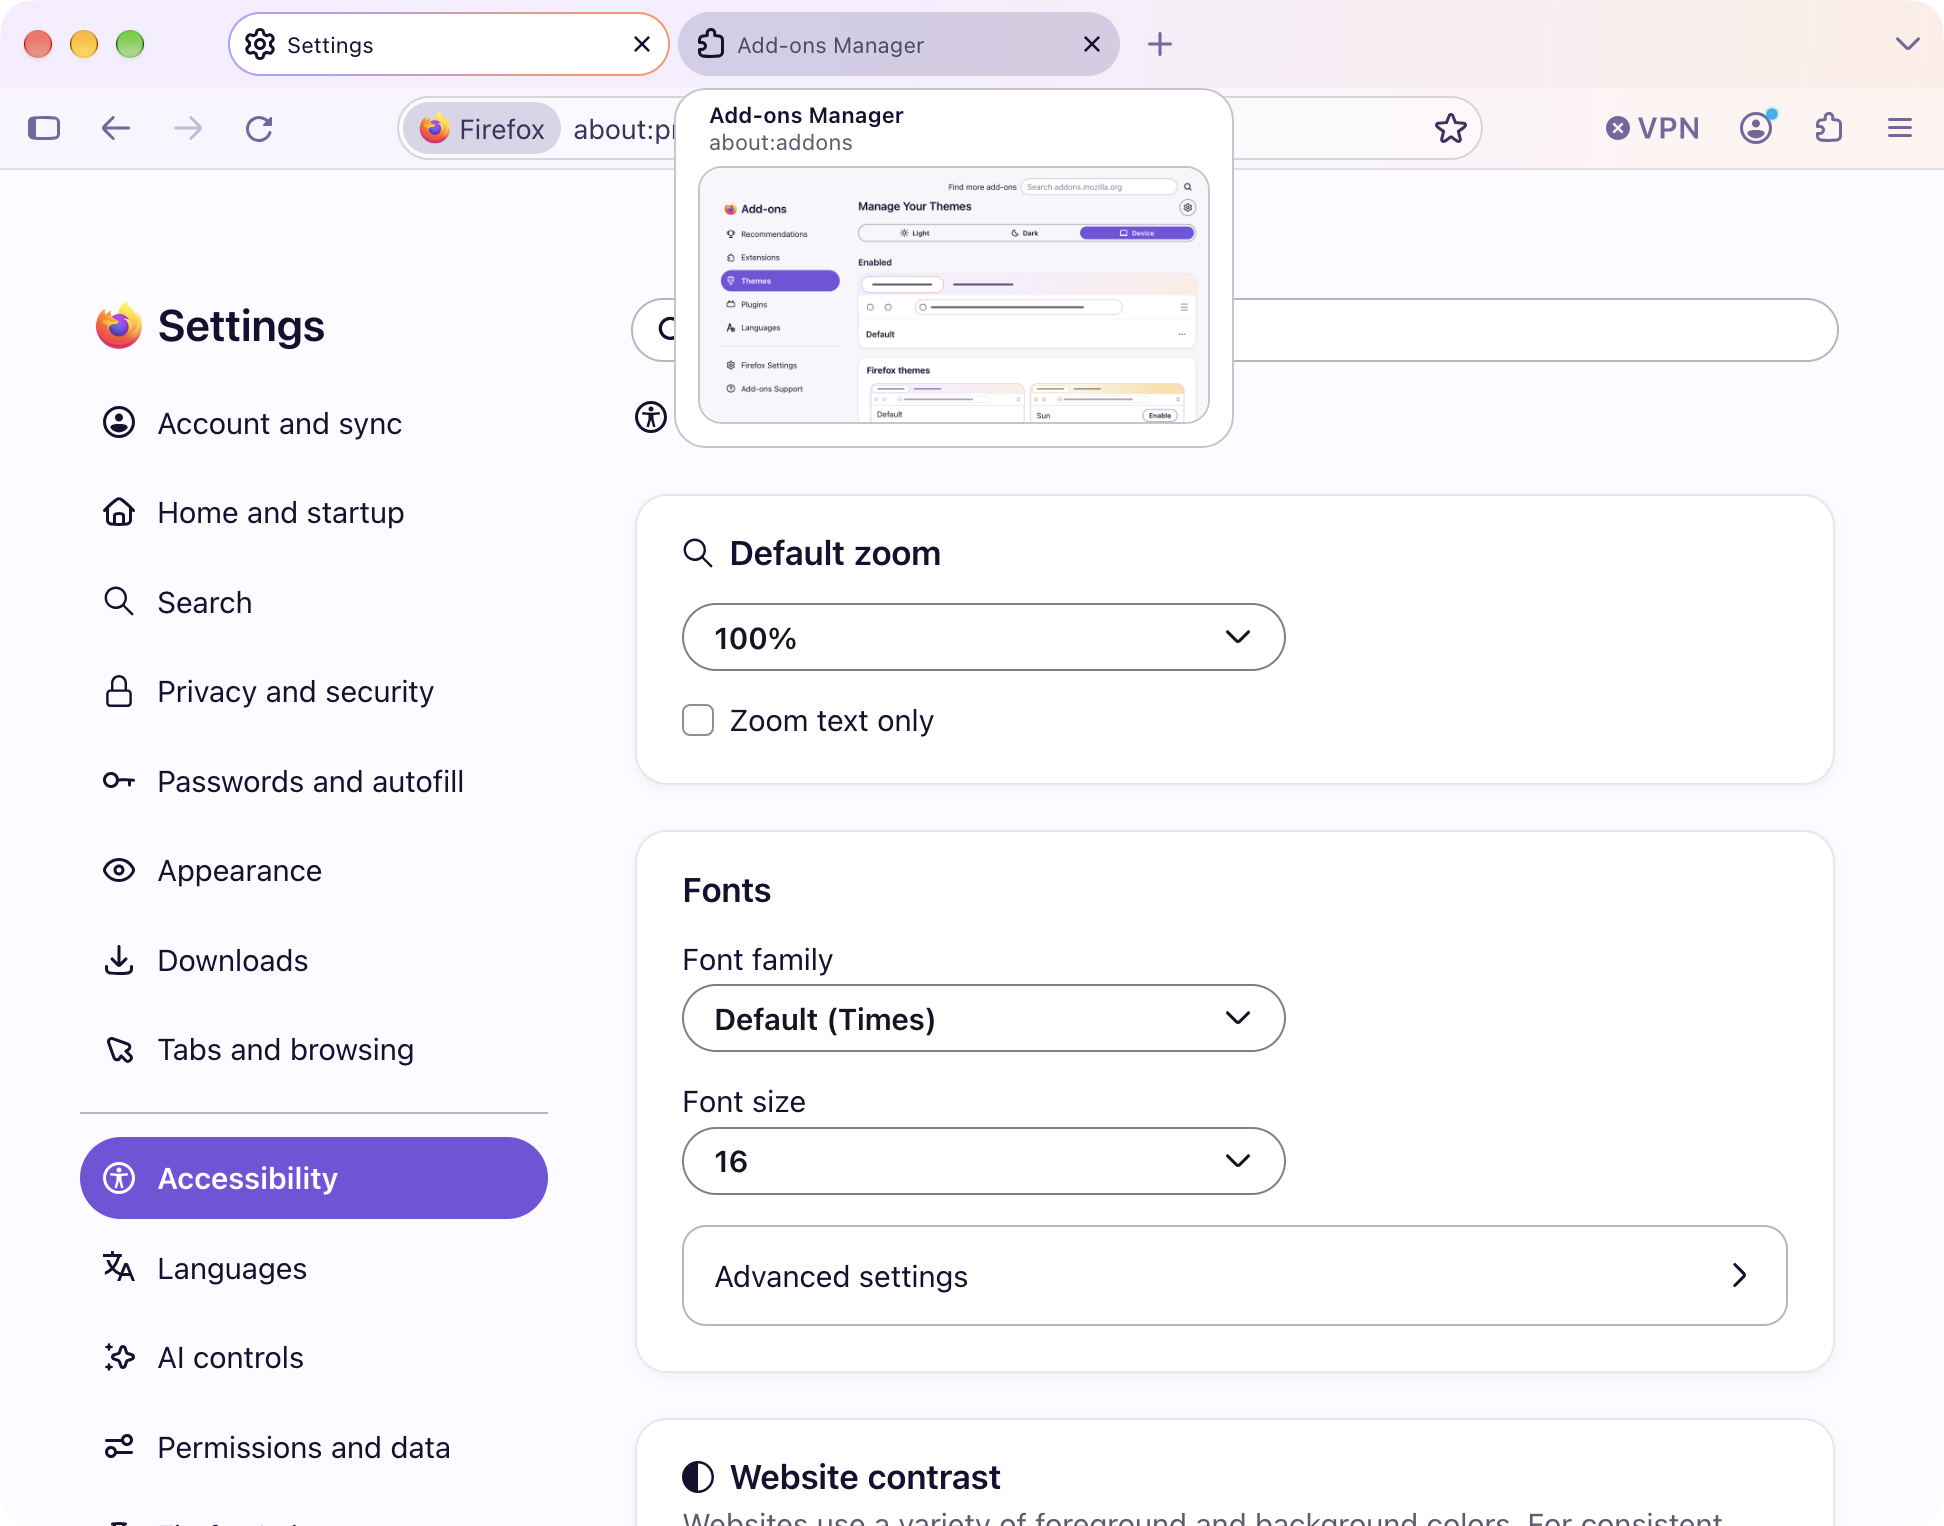Click the Website contrast heading
1944x1526 pixels.
(x=865, y=1477)
